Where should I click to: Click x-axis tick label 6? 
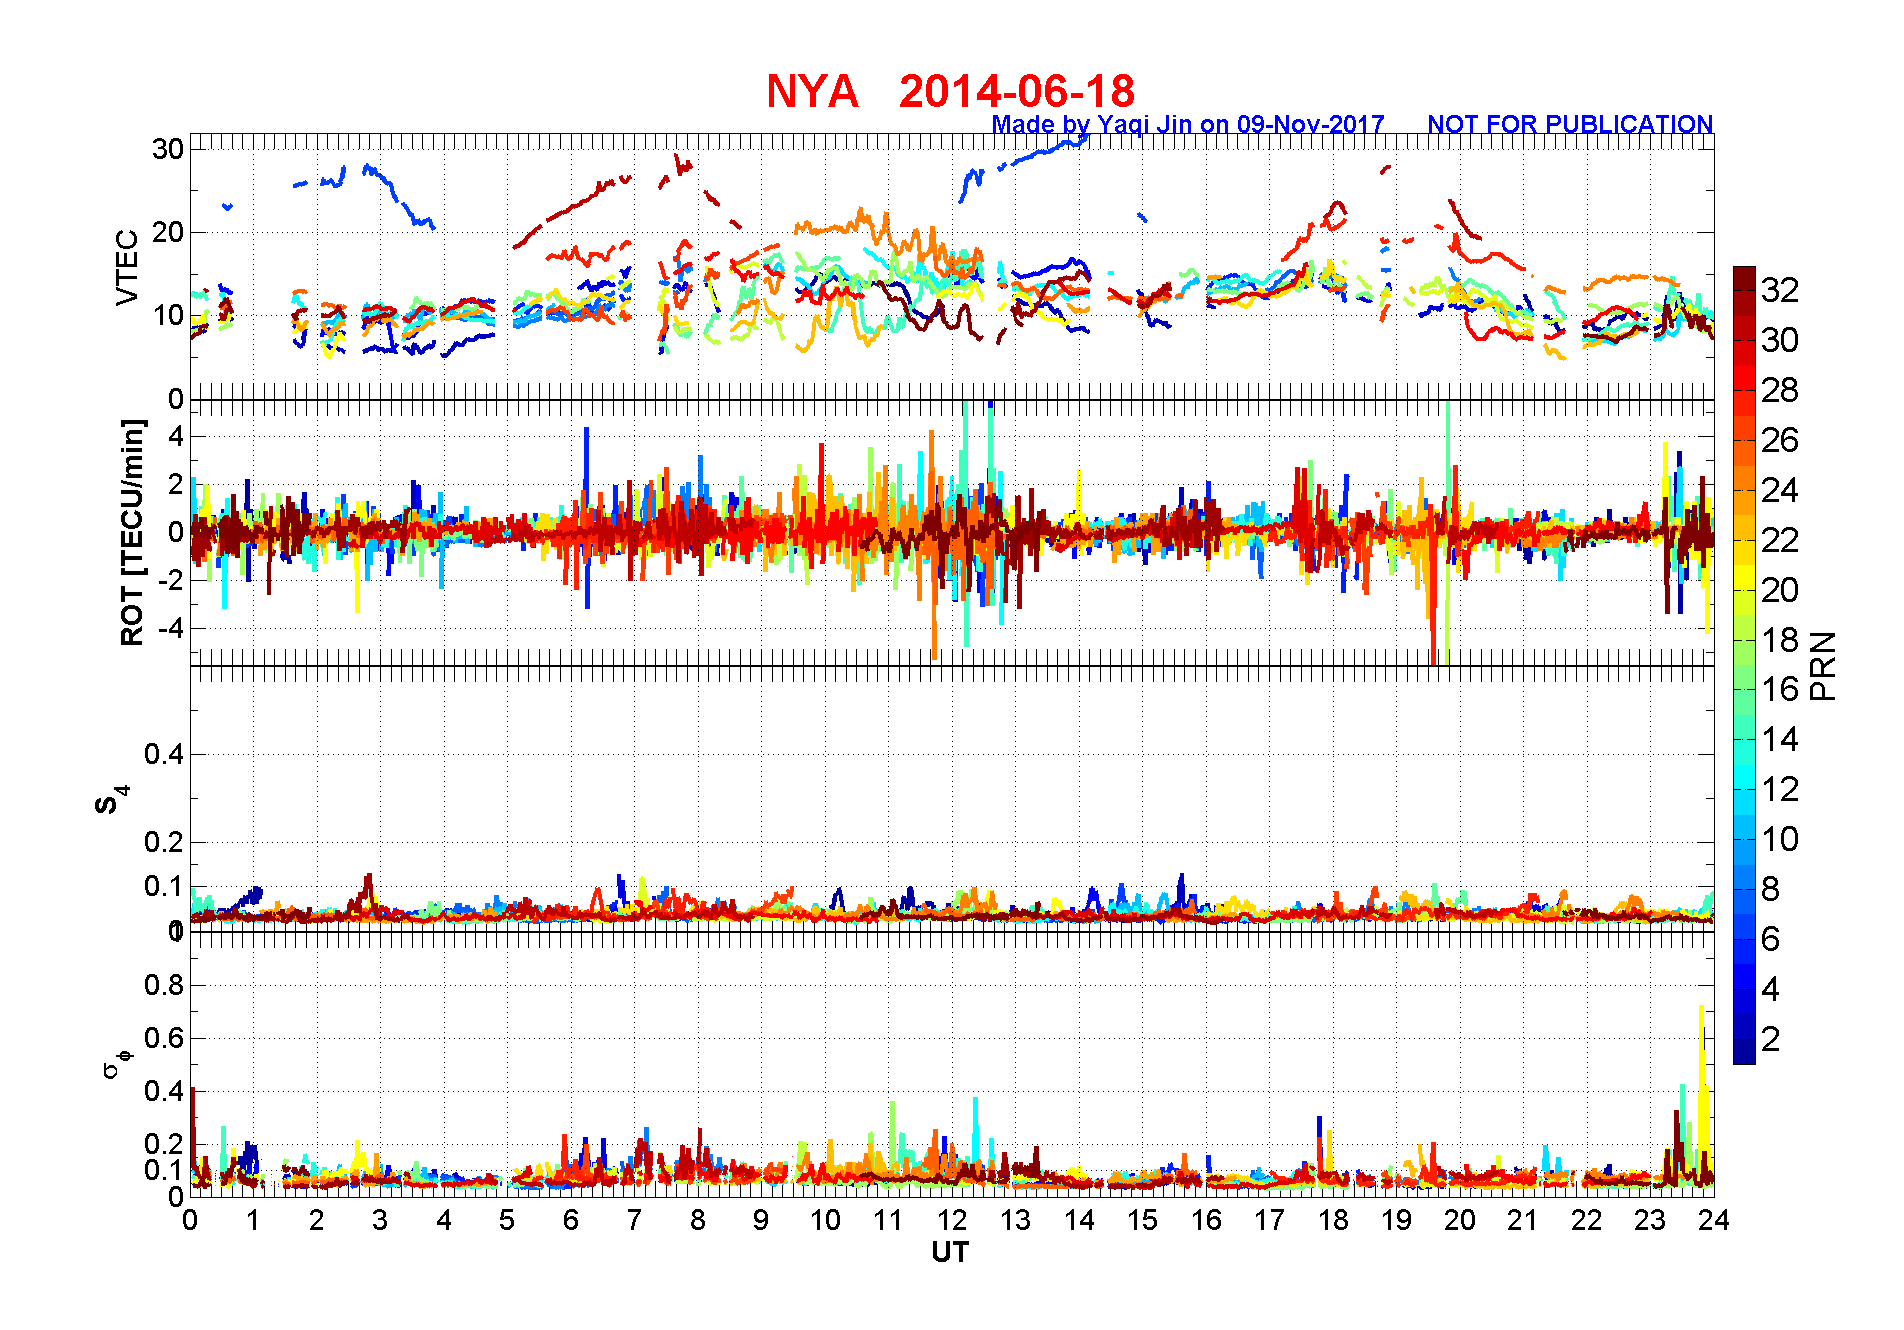coord(570,1220)
